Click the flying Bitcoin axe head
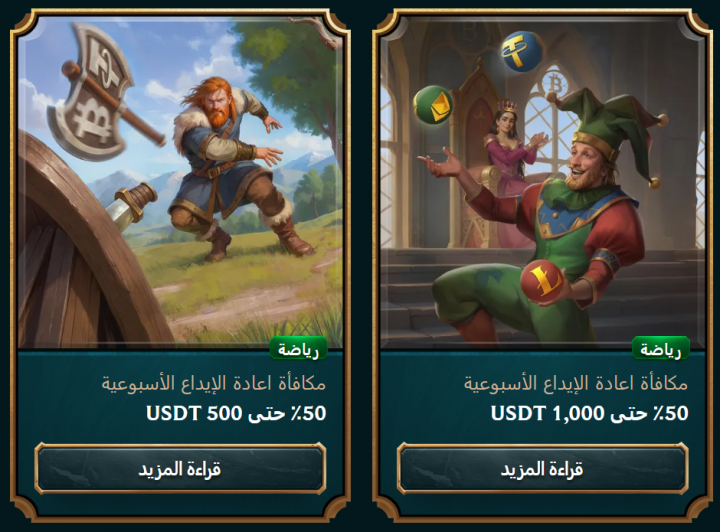720x532 pixels. (90, 92)
